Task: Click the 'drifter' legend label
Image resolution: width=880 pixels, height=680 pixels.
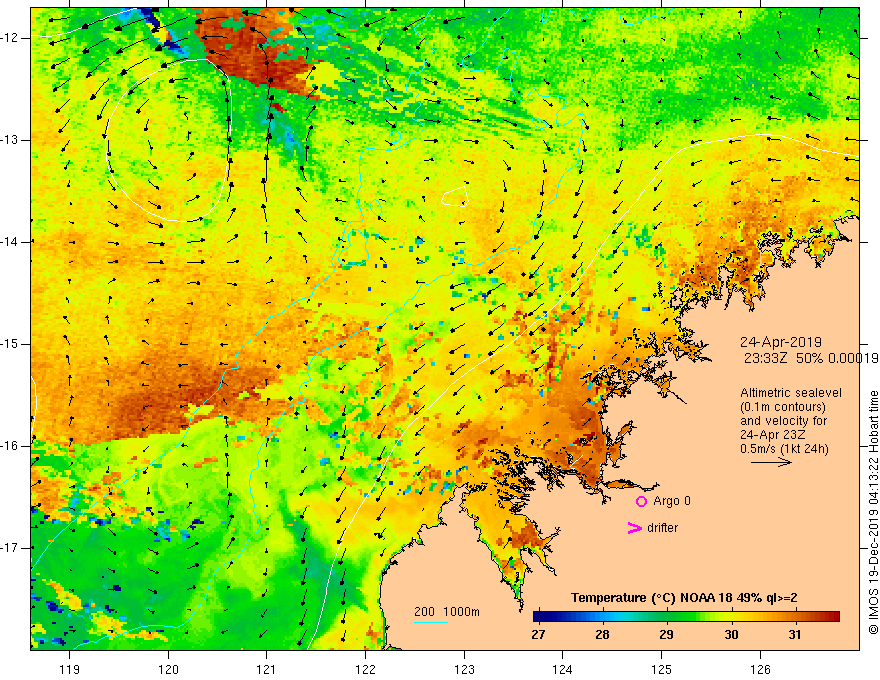Action: pyautogui.click(x=662, y=528)
